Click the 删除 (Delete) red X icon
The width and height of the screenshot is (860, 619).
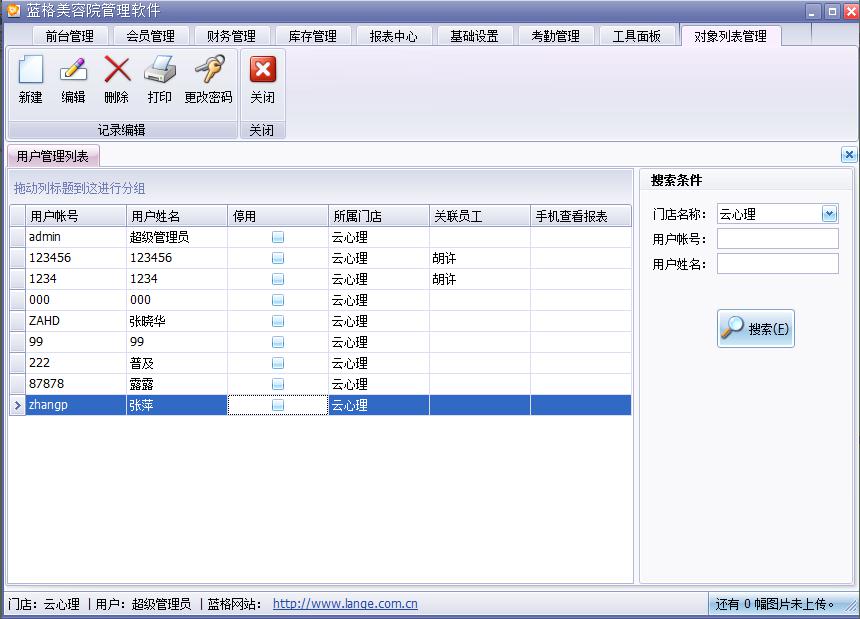click(x=117, y=70)
